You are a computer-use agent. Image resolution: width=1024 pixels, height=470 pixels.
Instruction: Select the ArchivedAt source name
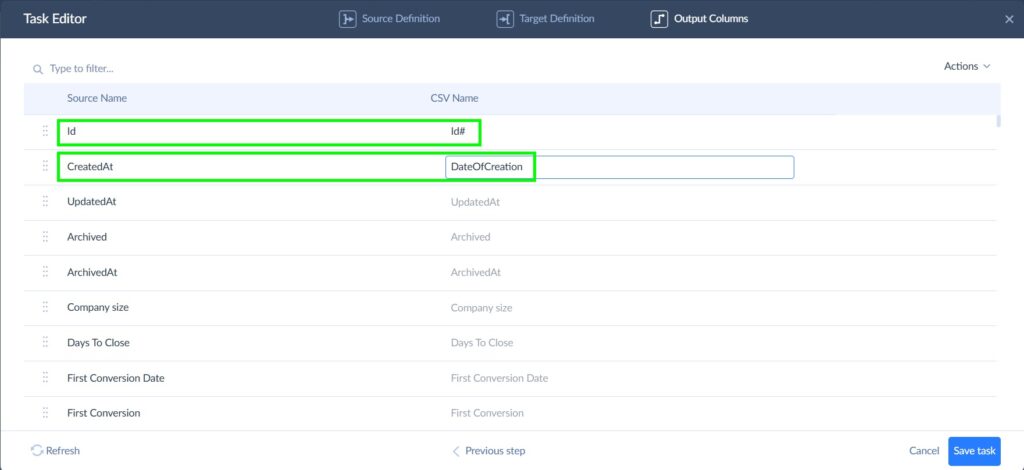pos(92,272)
